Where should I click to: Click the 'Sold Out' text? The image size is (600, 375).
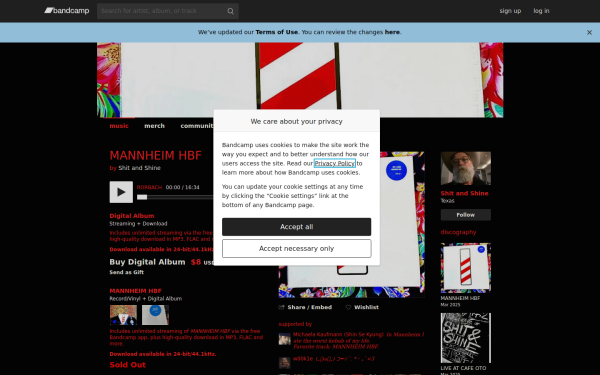tap(127, 365)
